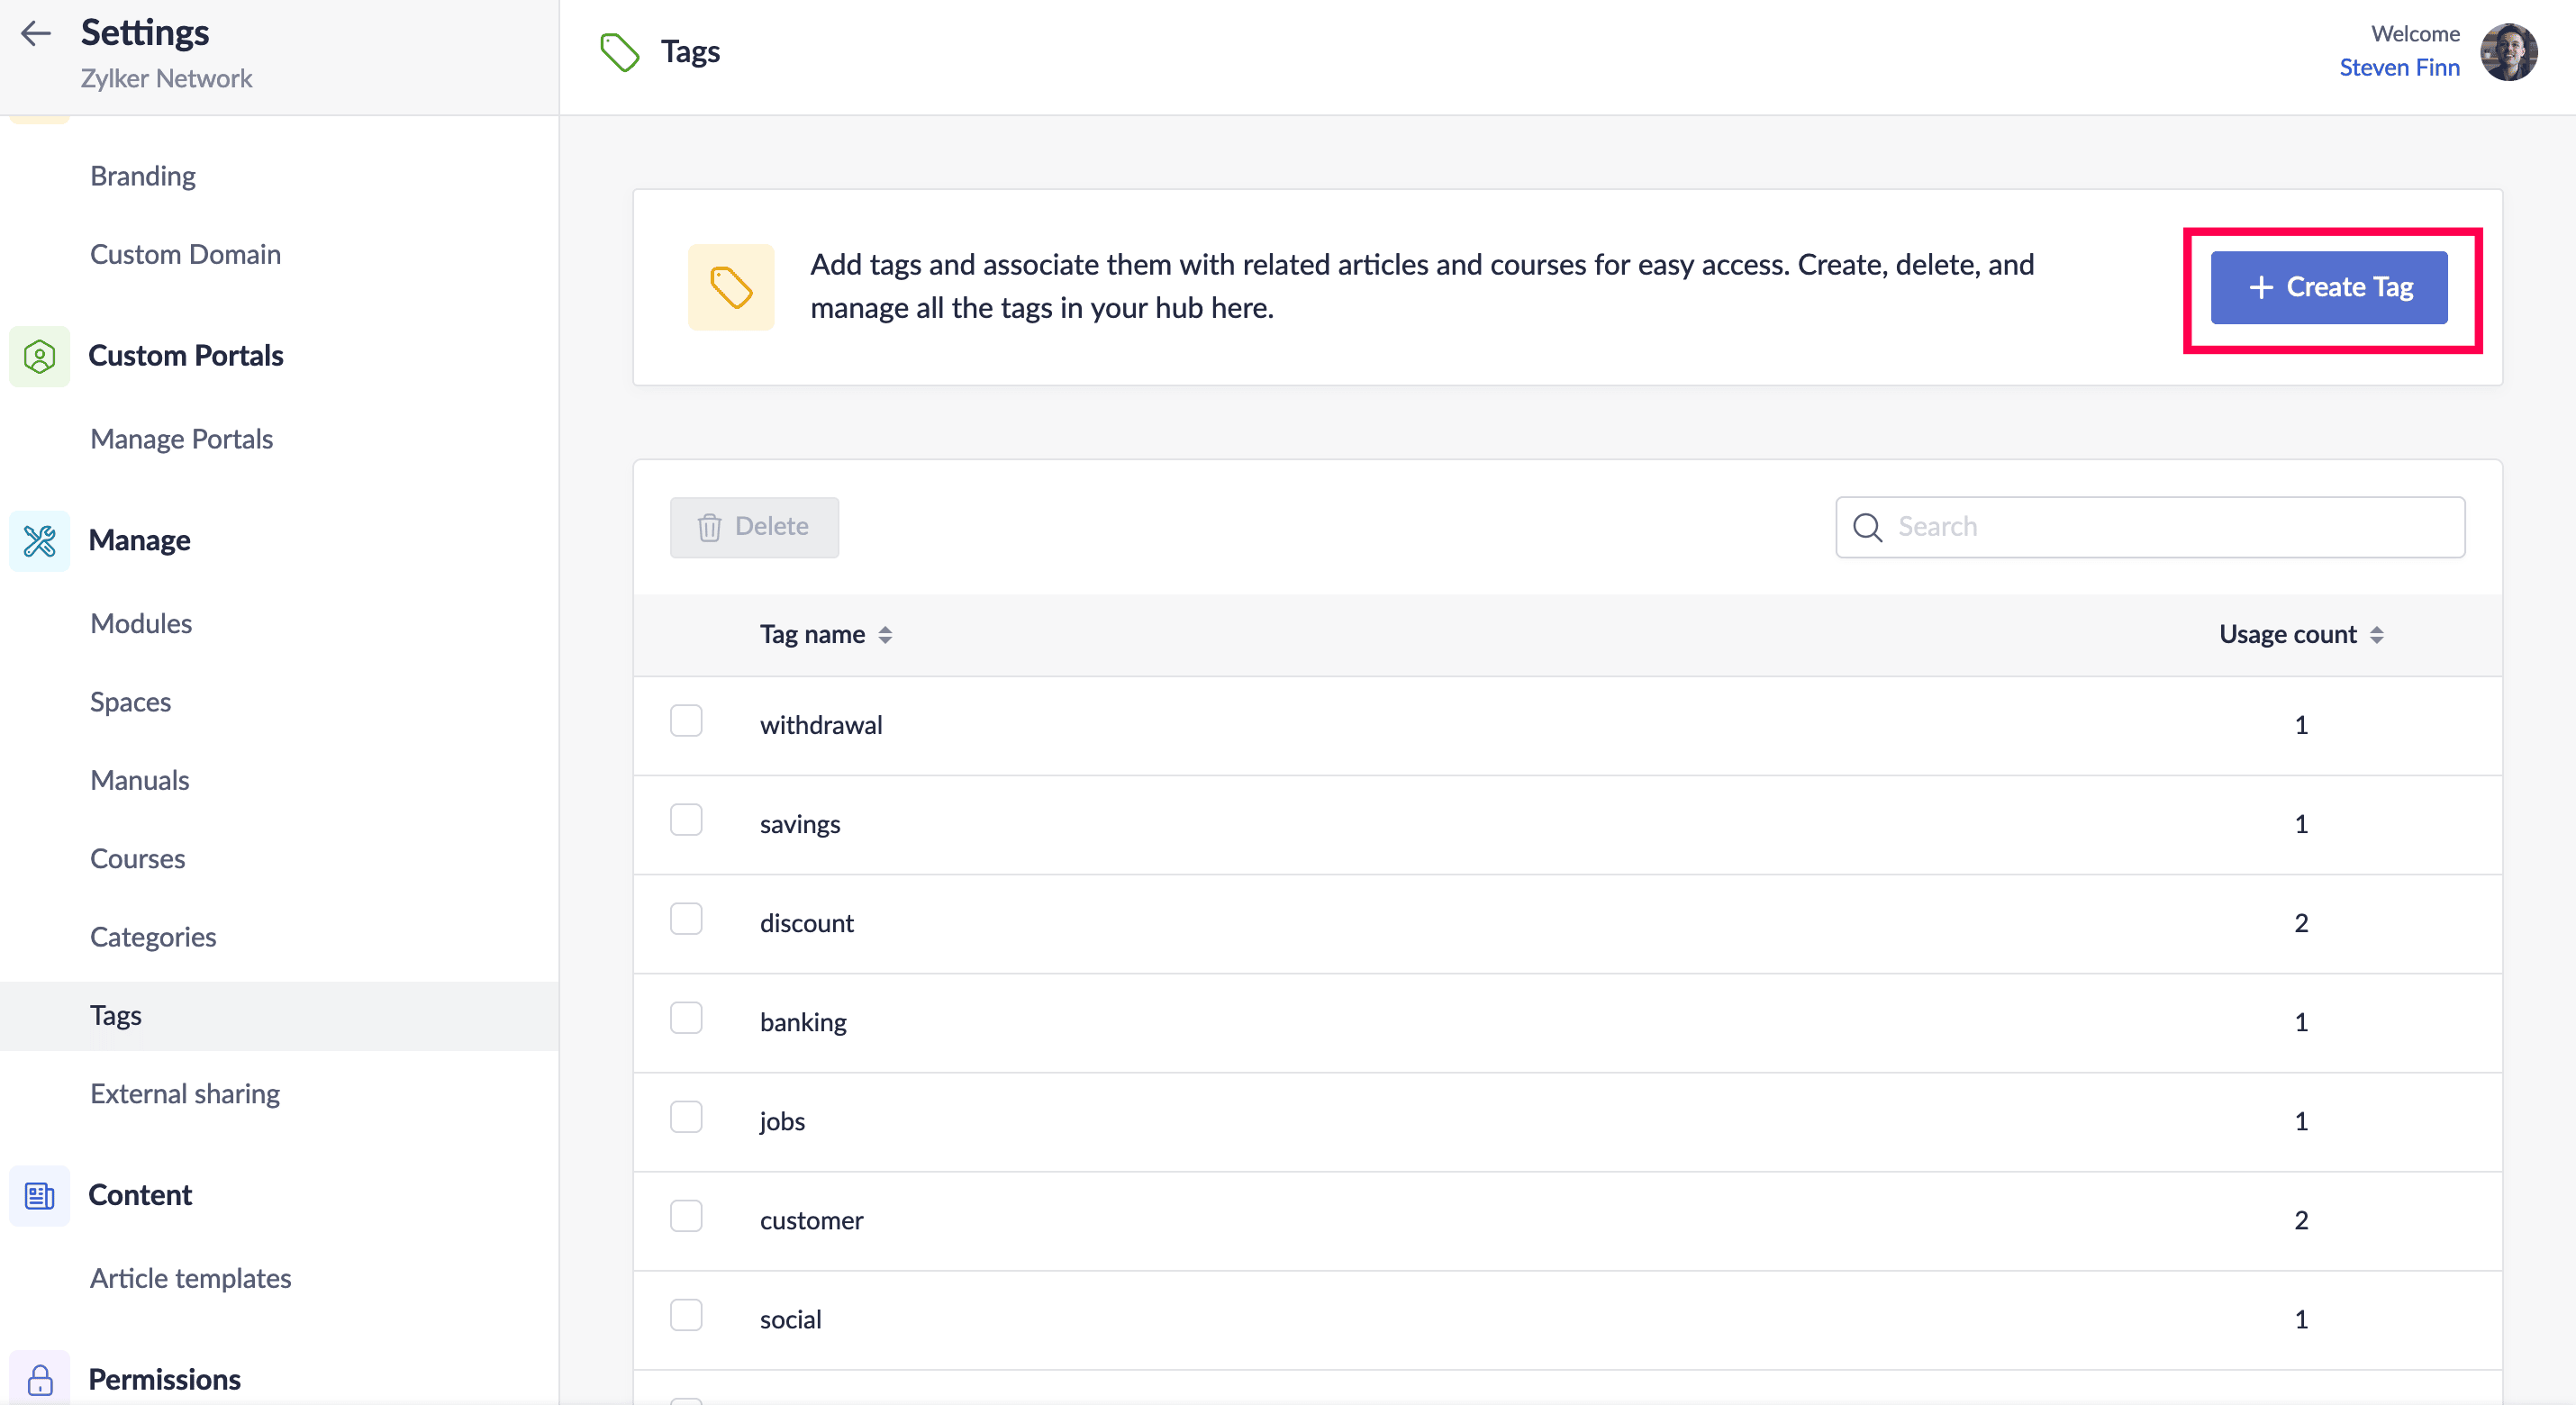Open Steven Finn's profile avatar

click(2508, 52)
